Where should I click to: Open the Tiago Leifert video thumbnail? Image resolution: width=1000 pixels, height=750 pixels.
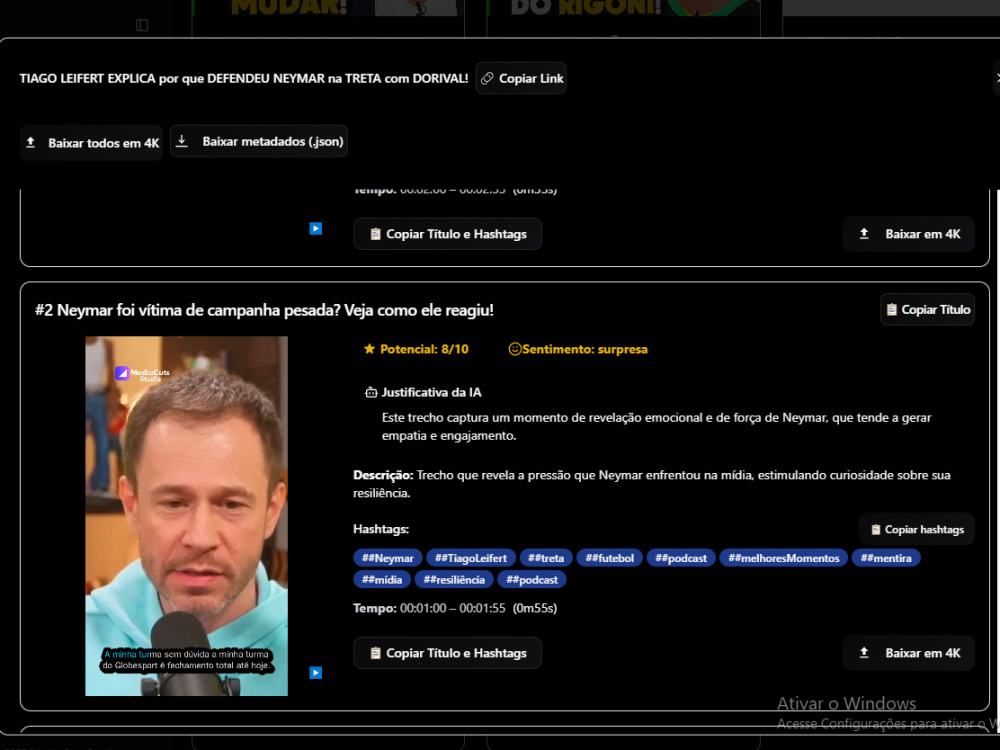(187, 516)
